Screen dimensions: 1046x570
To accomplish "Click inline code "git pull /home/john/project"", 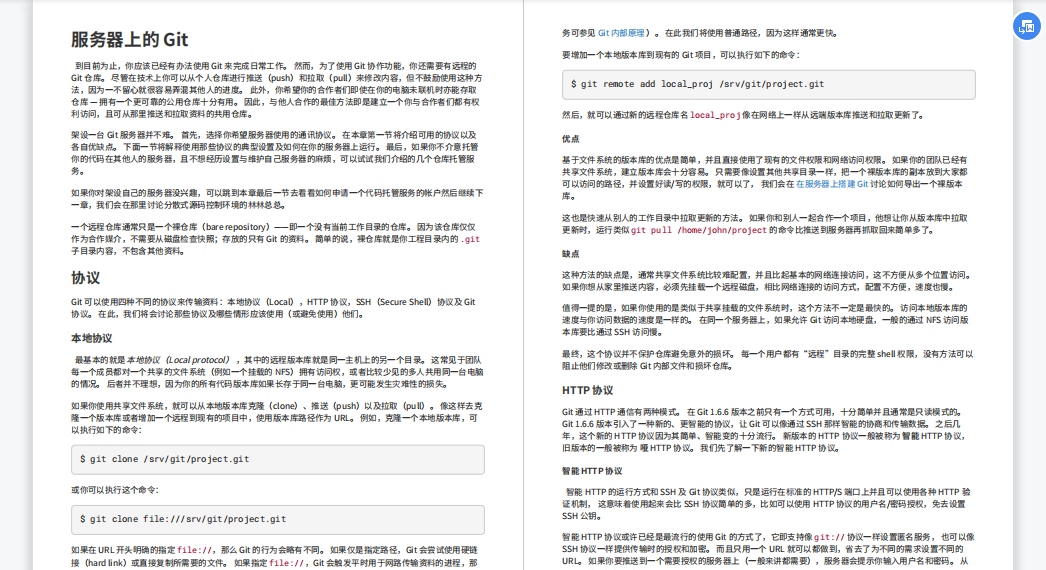I will [699, 230].
